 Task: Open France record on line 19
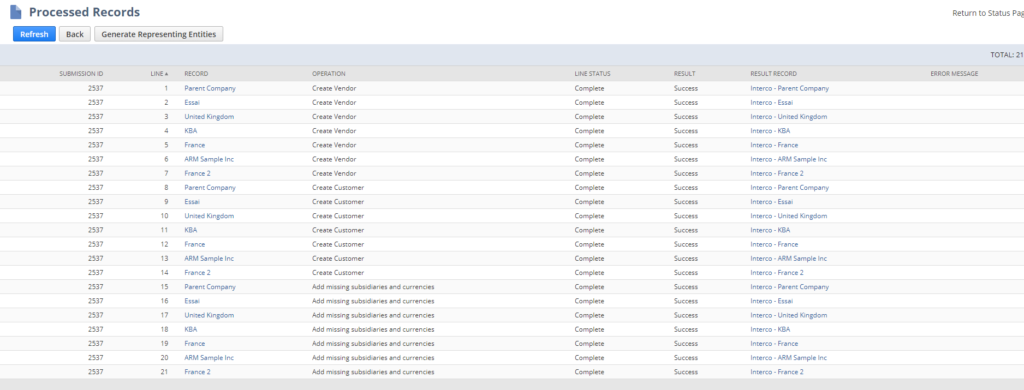195,344
